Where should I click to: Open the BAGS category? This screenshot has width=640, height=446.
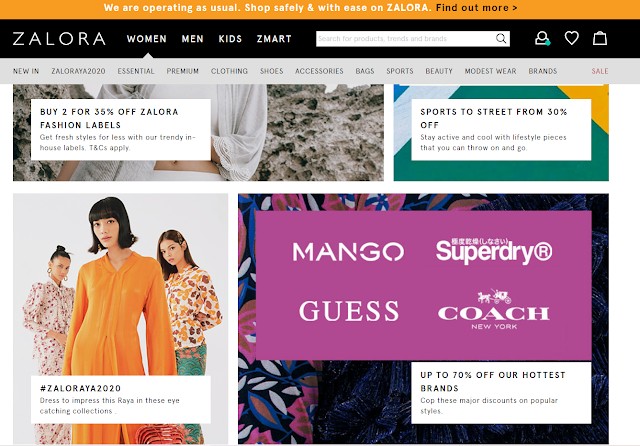point(364,71)
